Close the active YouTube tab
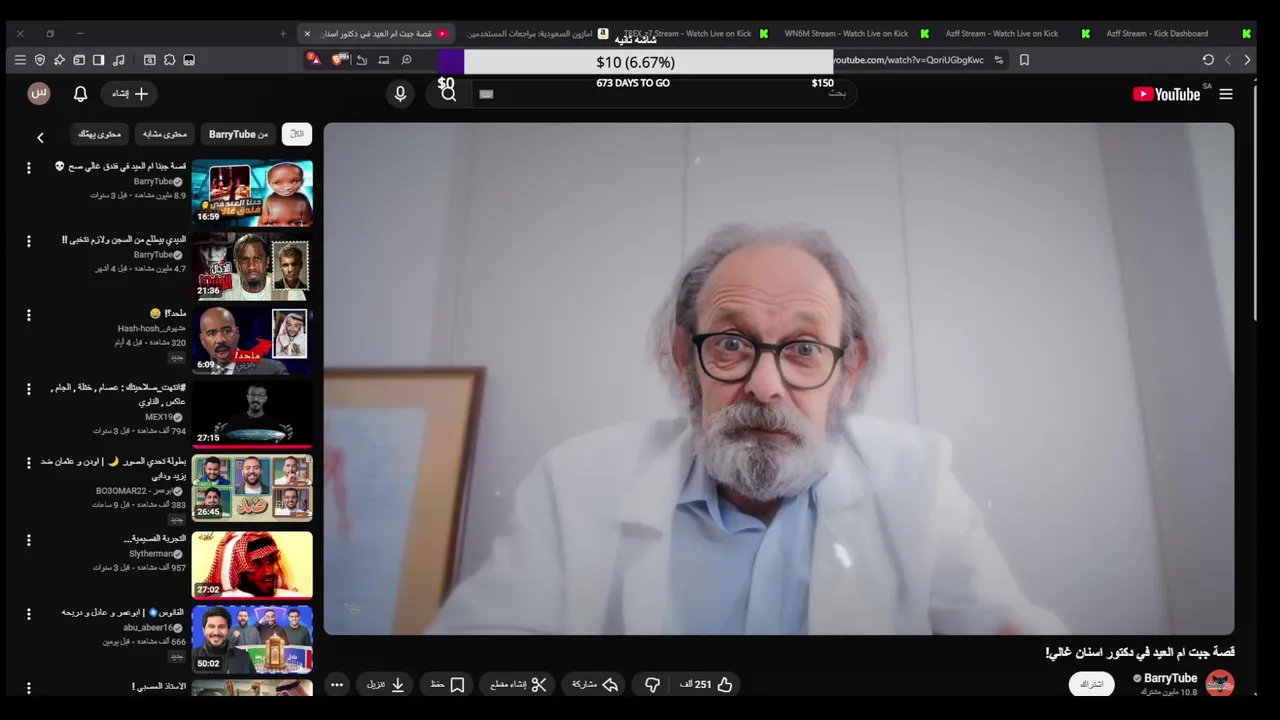 (307, 33)
